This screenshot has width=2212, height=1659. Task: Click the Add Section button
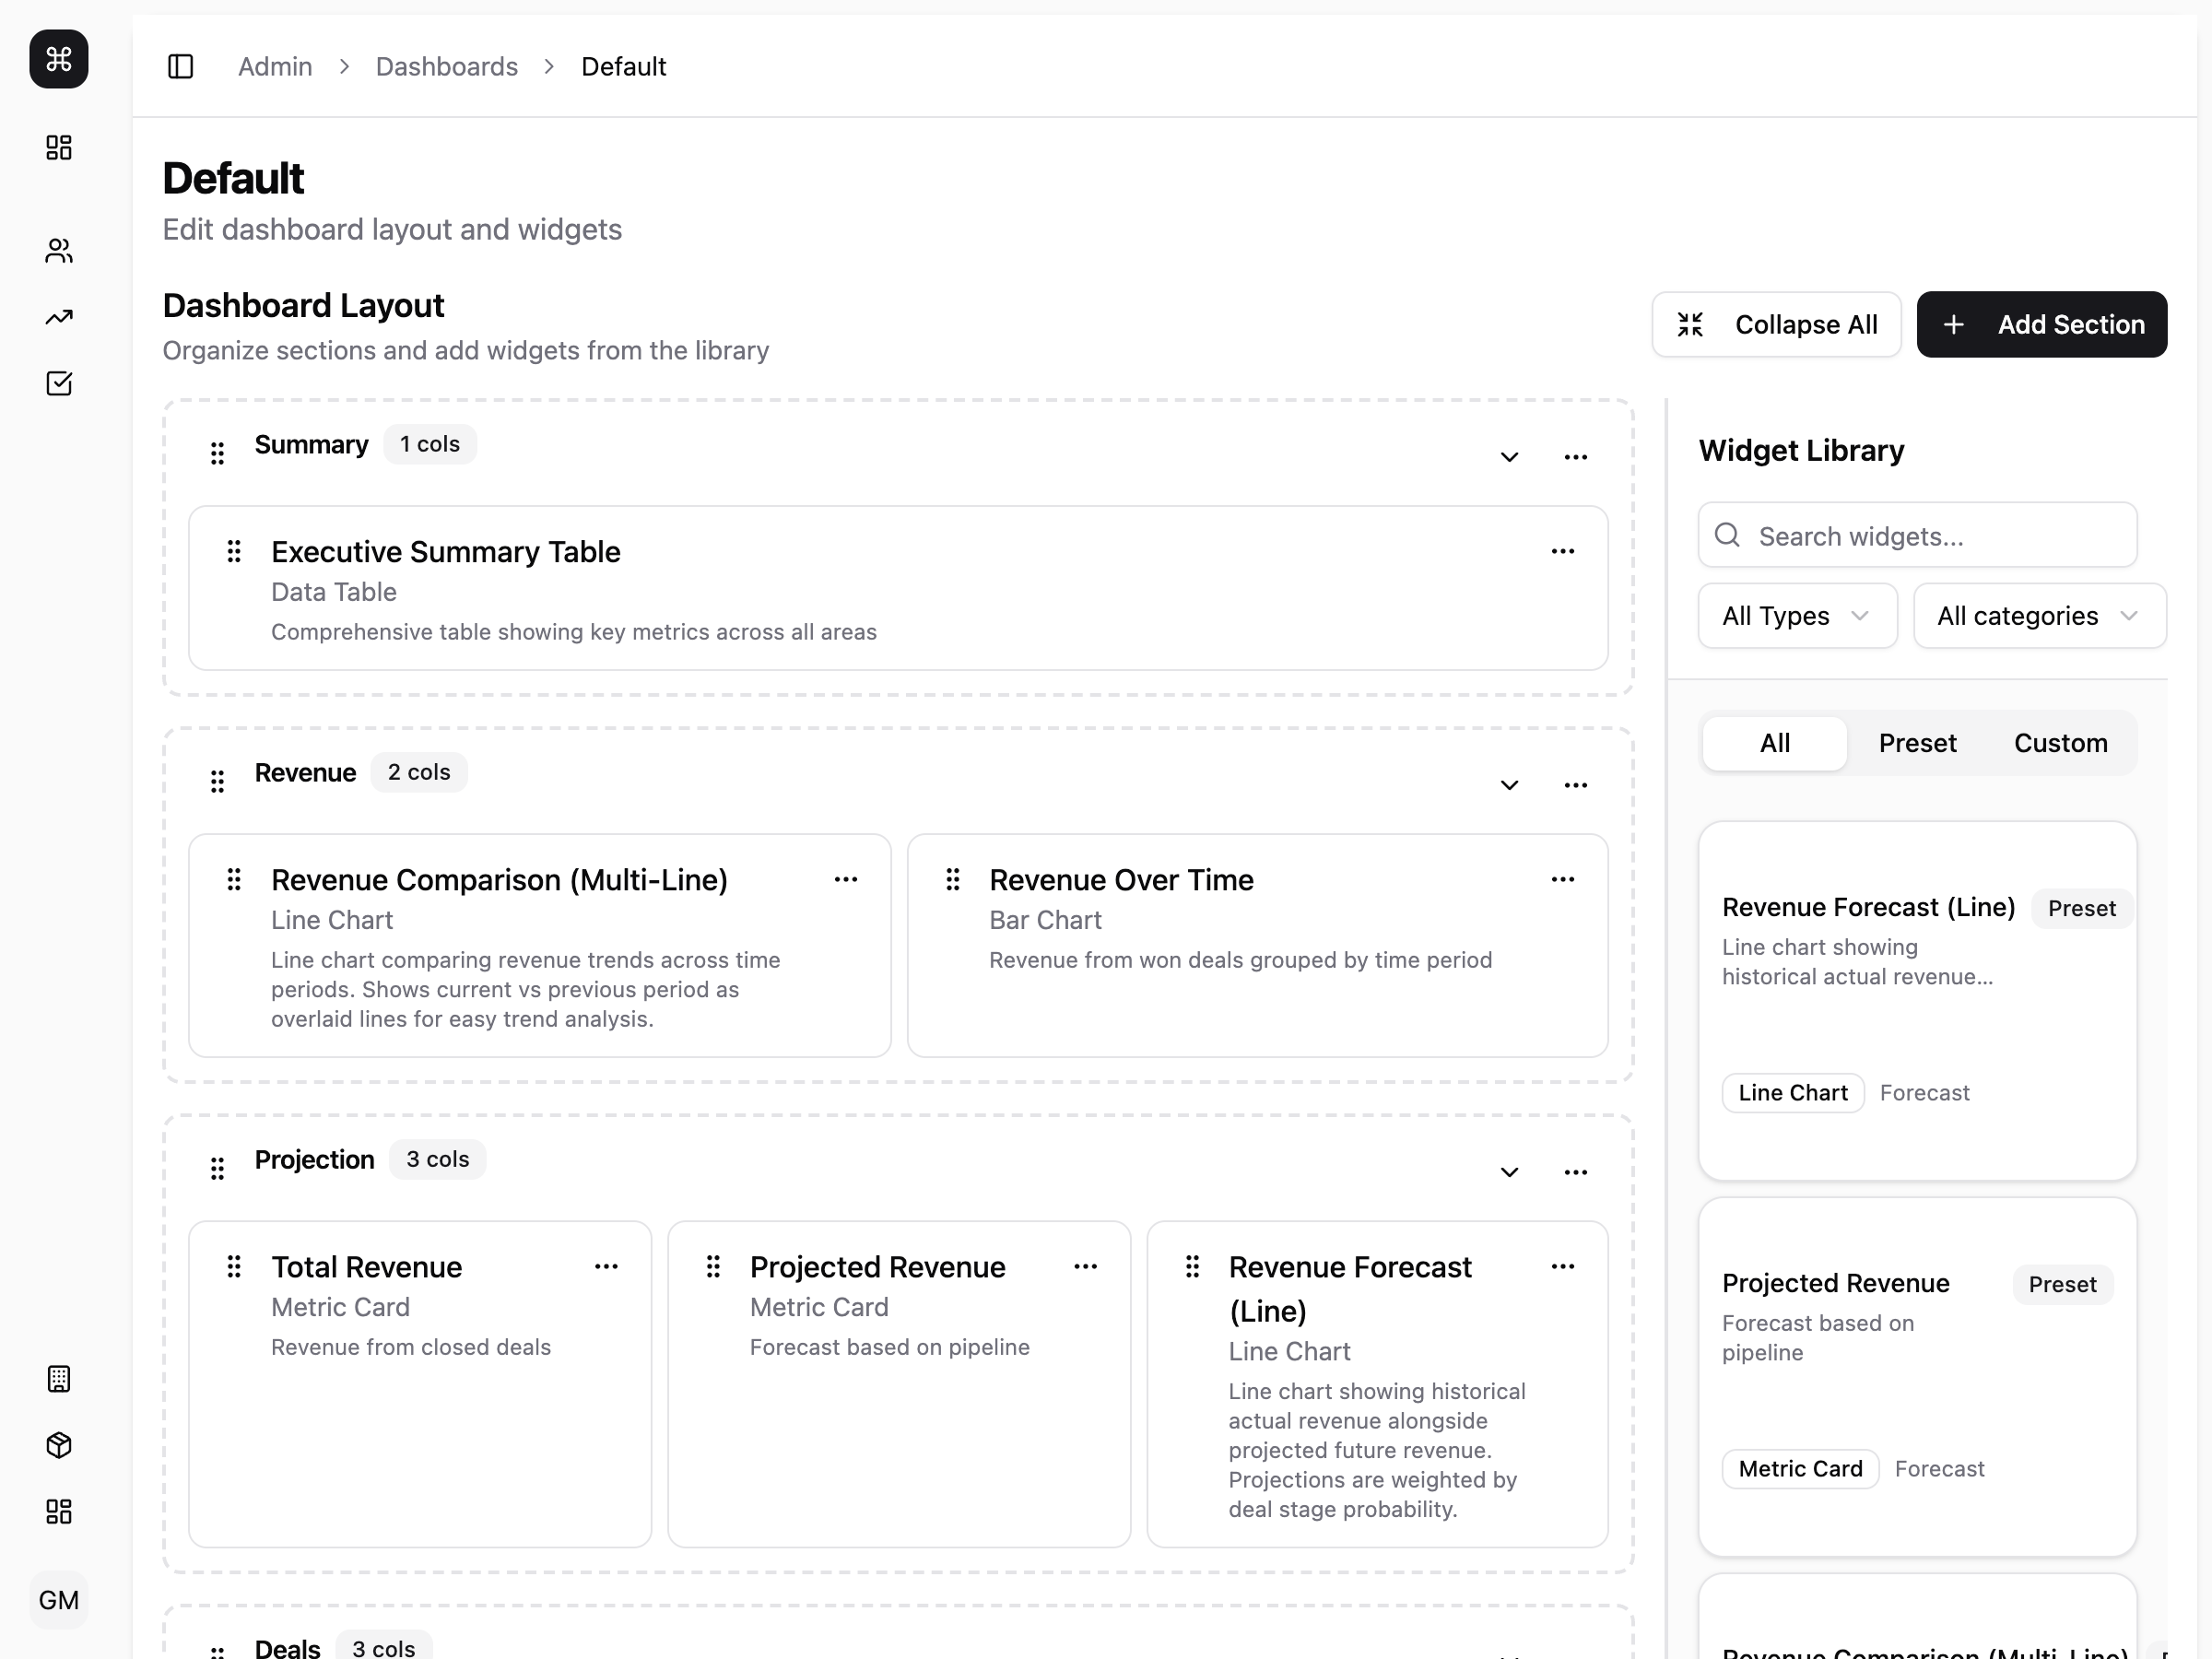[x=2042, y=324]
